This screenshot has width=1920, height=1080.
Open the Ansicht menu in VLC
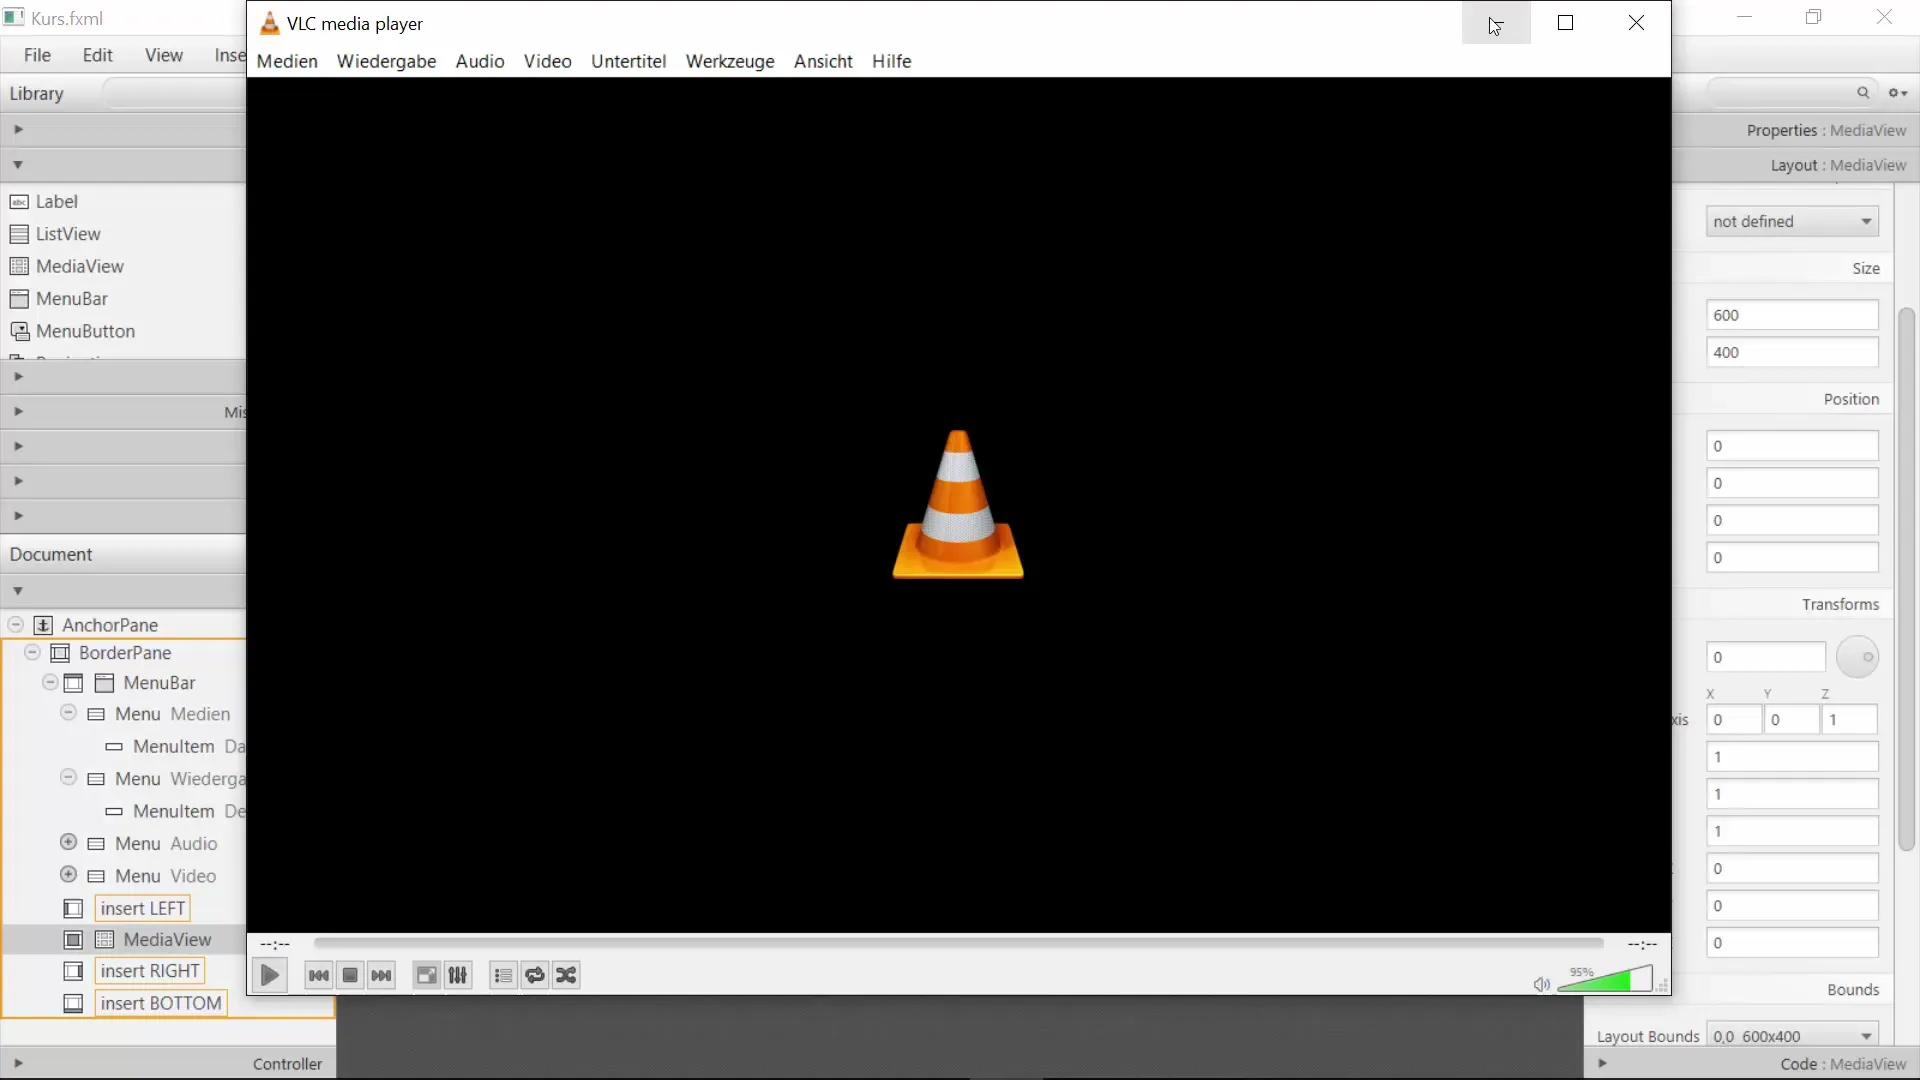click(x=823, y=61)
